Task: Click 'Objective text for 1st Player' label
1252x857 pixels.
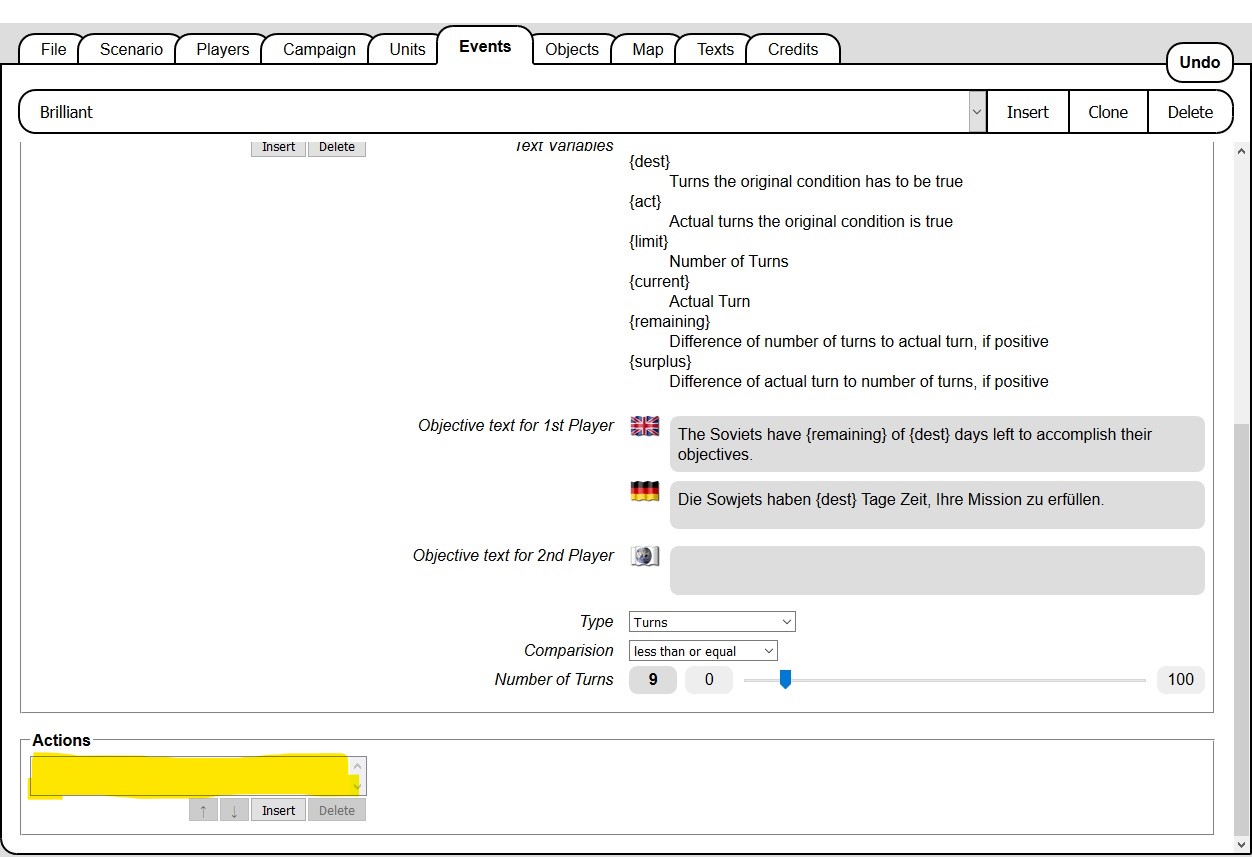Action: (x=516, y=425)
